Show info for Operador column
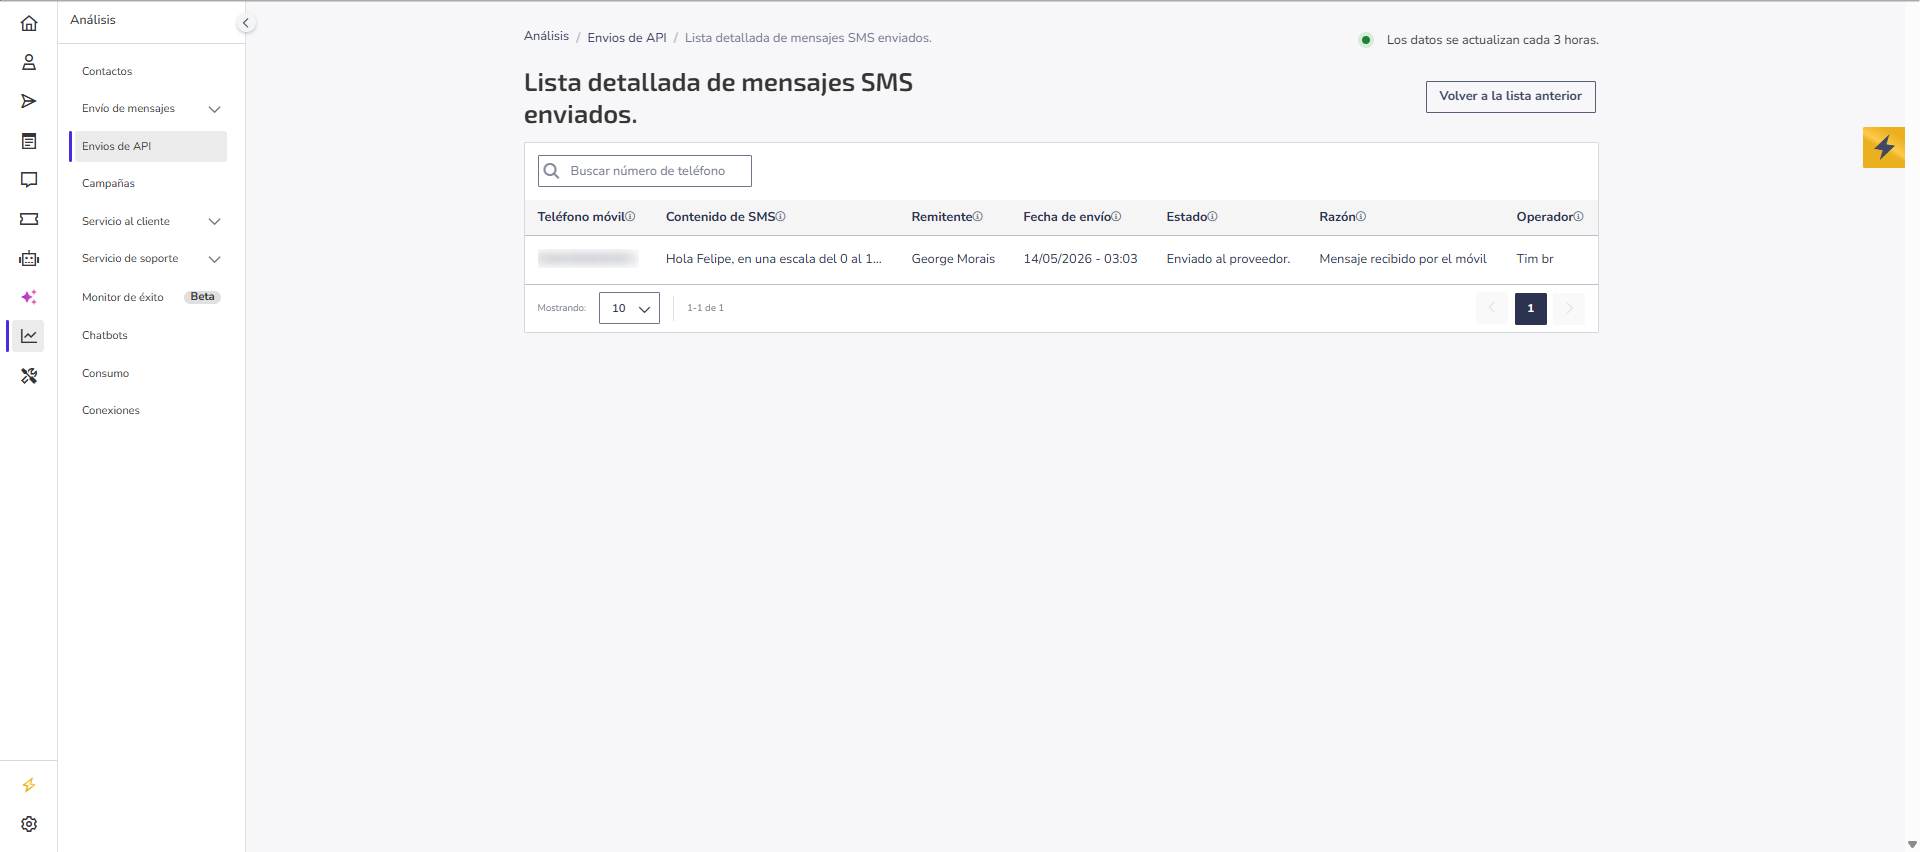 tap(1579, 216)
